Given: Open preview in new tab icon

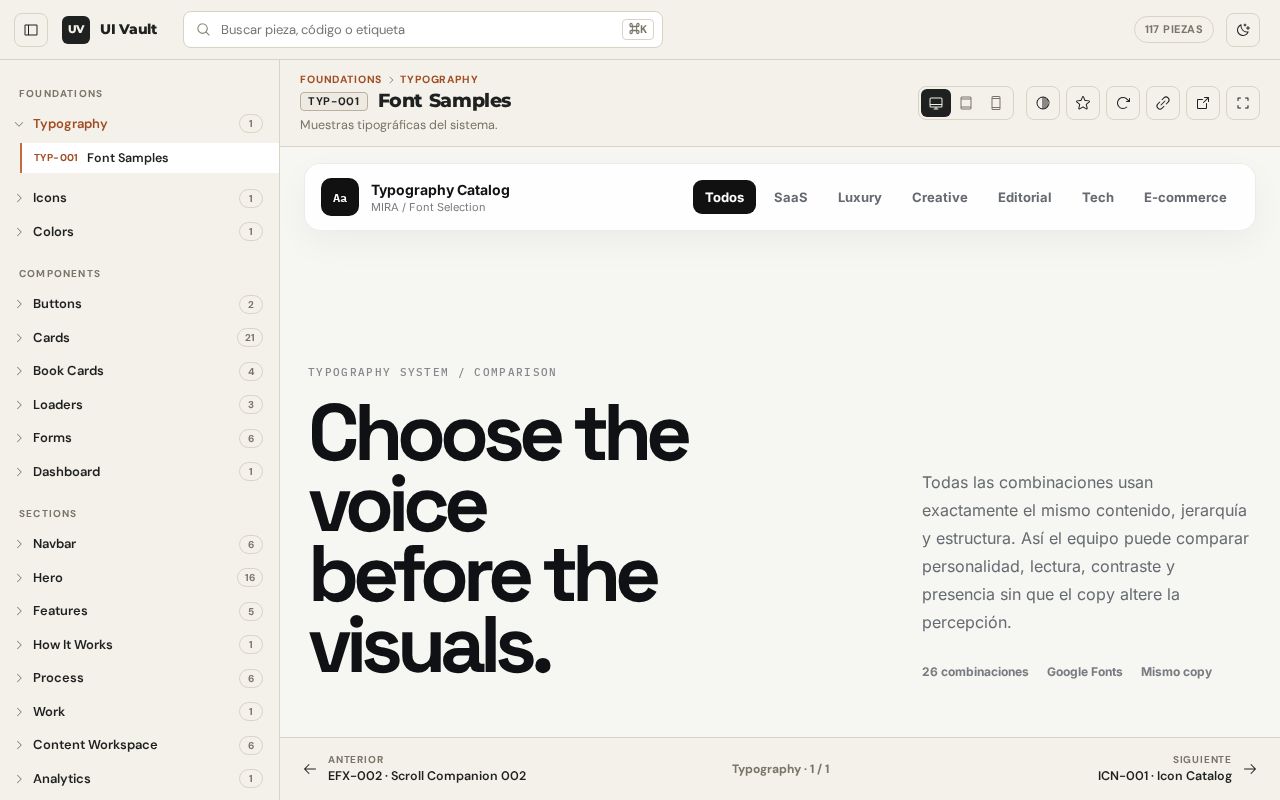Looking at the screenshot, I should pyautogui.click(x=1203, y=103).
